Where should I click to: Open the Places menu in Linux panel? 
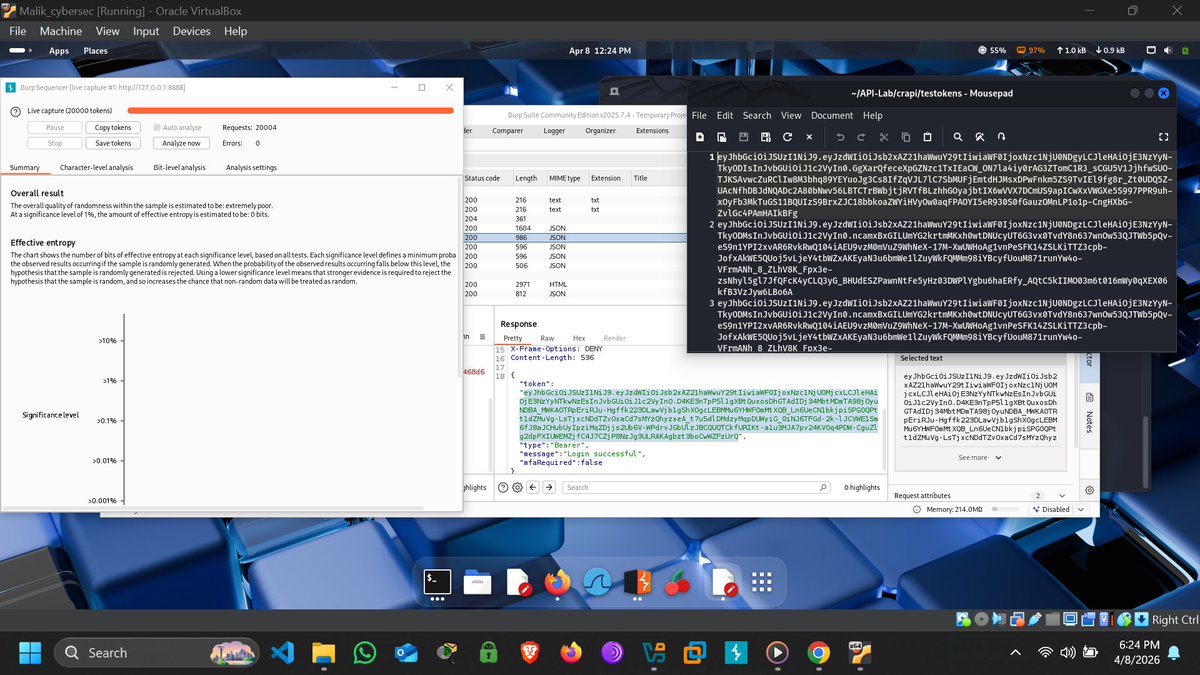(96, 50)
